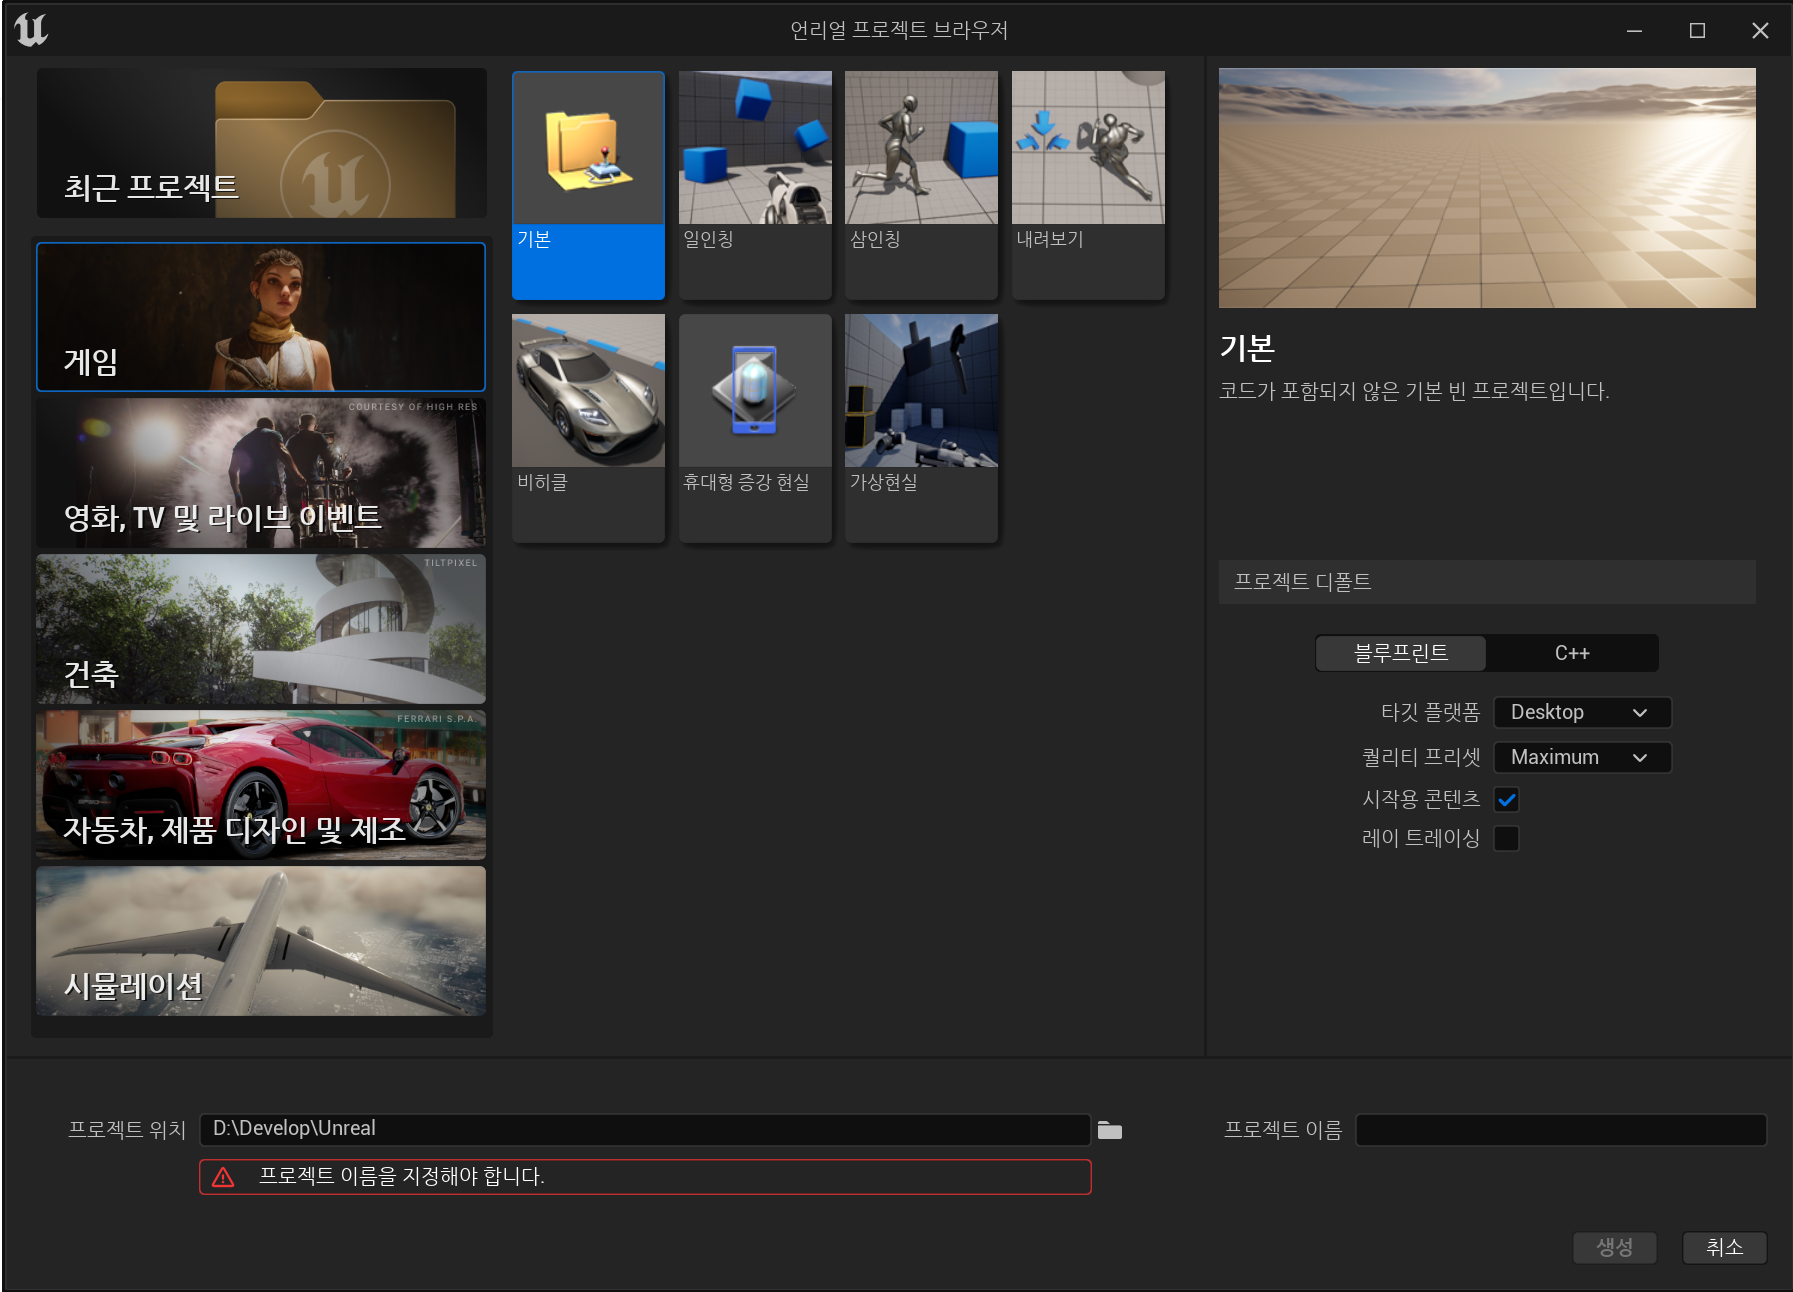Close the 언리얼 프로젝트 브라우저 window
Screen dimensions: 1793x1292
pos(1760,30)
